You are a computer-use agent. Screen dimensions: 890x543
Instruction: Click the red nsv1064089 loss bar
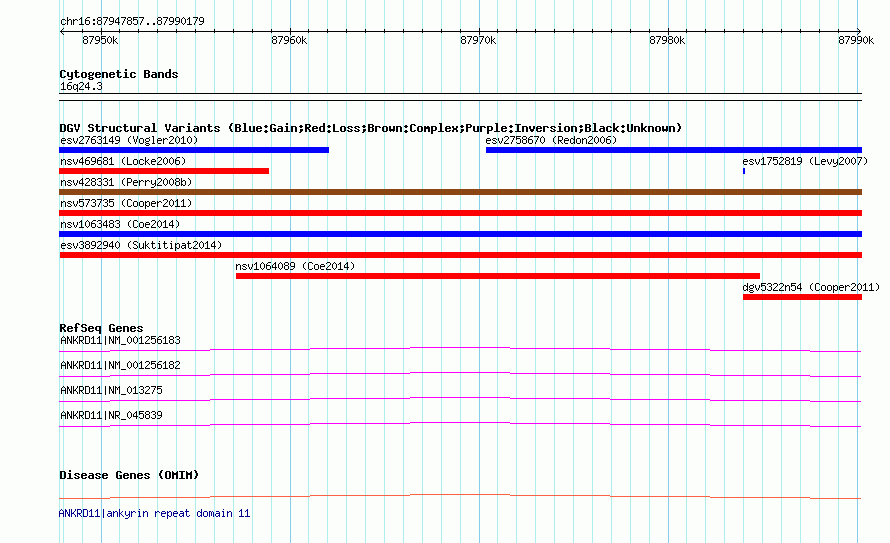[x=498, y=276]
